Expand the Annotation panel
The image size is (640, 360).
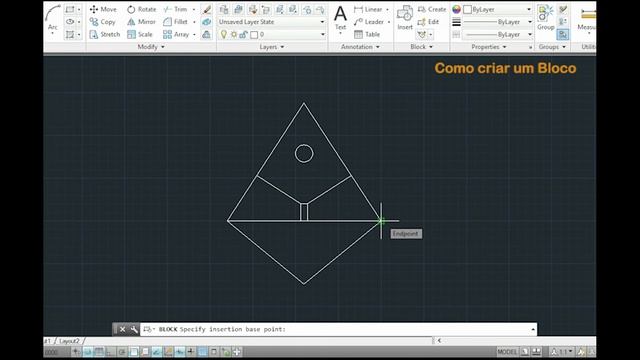coord(360,47)
